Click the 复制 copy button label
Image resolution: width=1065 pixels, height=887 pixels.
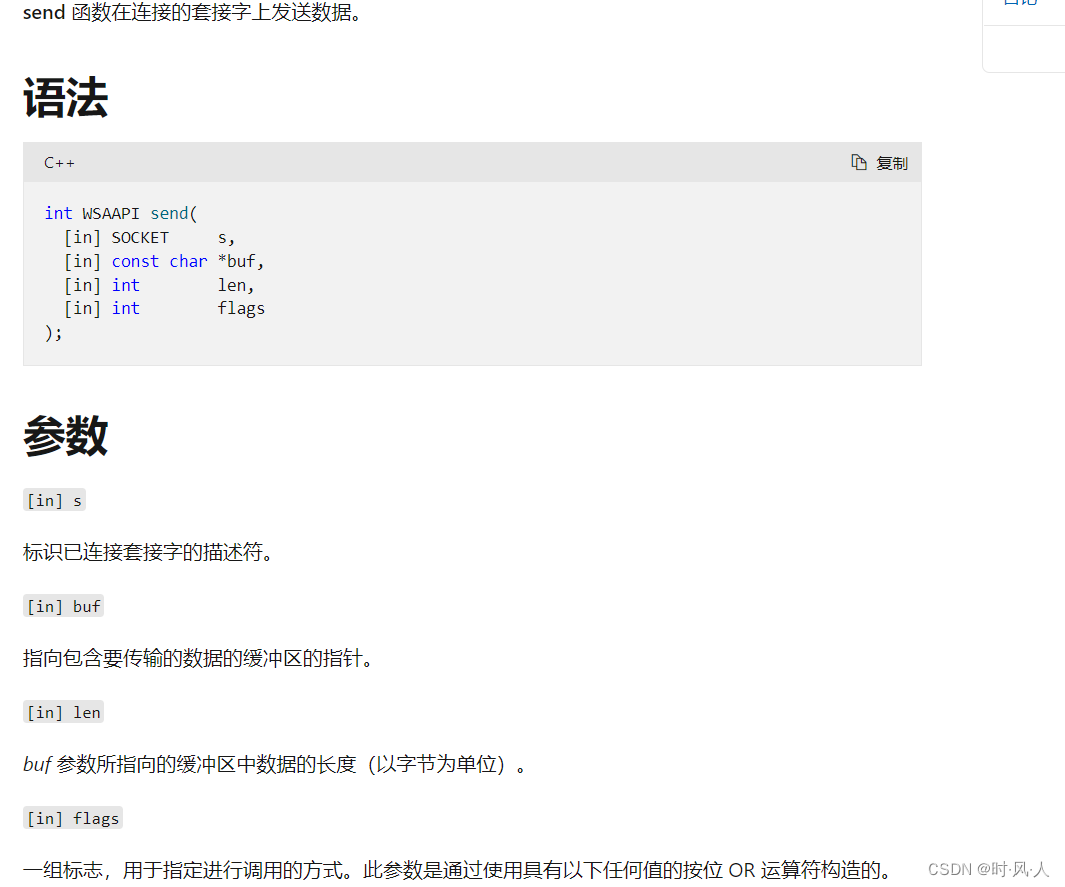(892, 163)
